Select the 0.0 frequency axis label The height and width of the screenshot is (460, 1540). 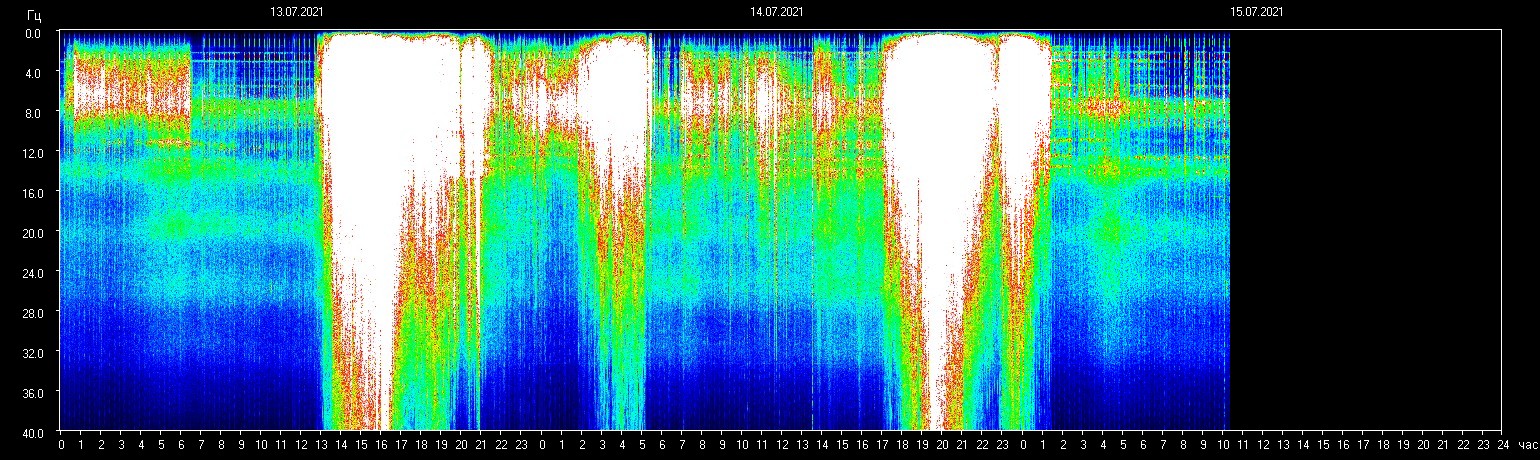click(x=35, y=33)
